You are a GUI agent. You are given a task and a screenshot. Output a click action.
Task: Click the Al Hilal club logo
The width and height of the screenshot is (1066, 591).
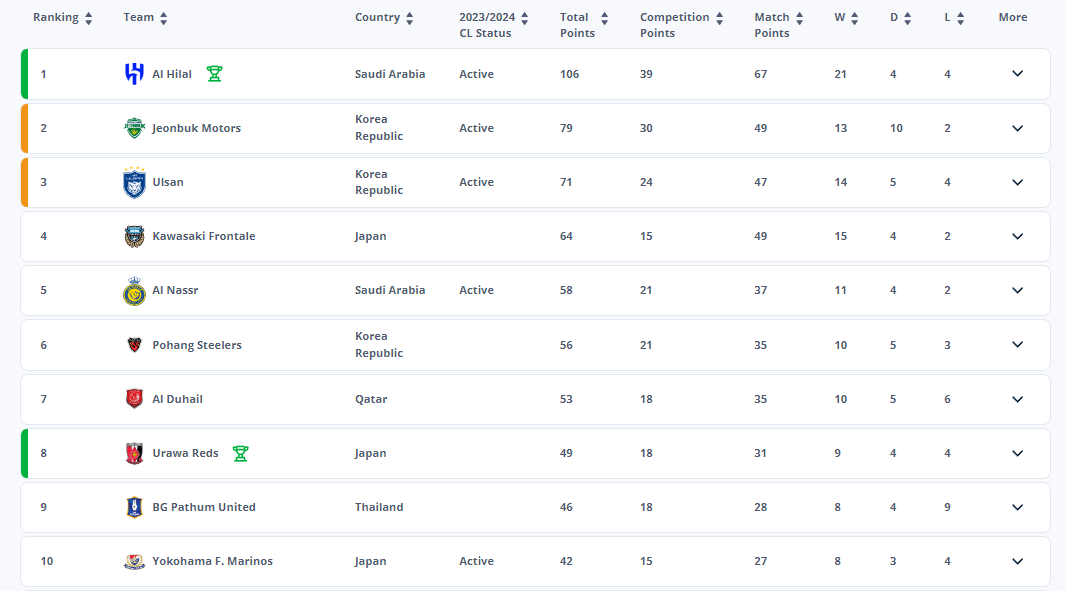[134, 74]
